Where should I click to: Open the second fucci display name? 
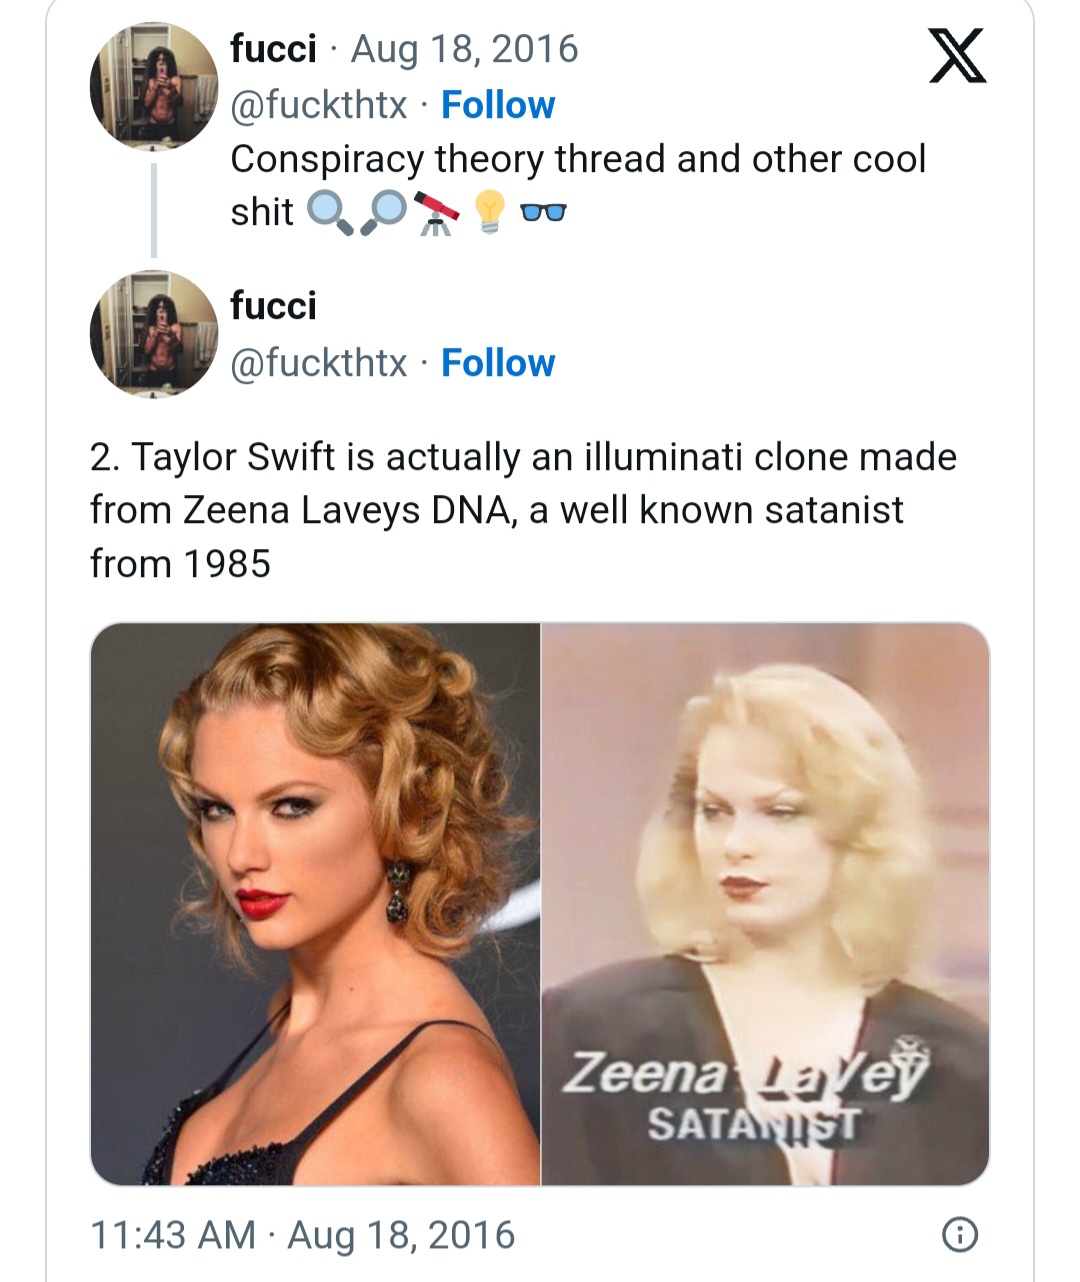tap(273, 306)
